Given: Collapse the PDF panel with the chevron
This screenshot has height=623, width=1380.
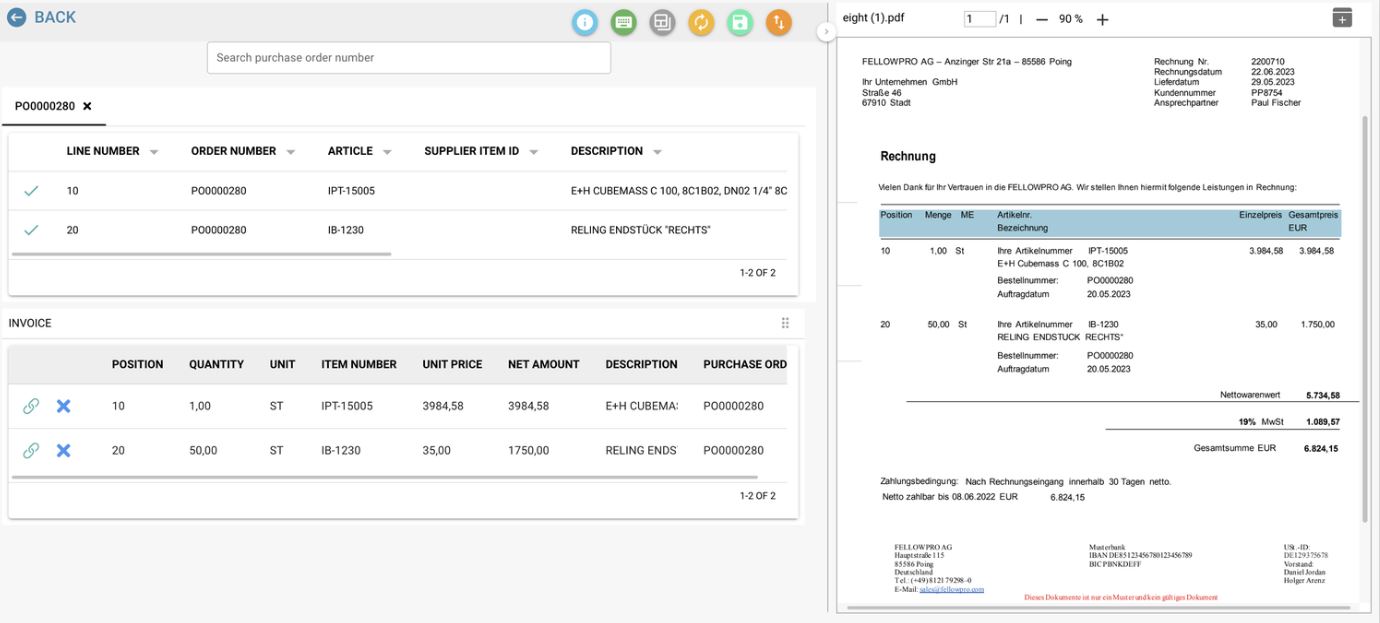Looking at the screenshot, I should coord(826,33).
